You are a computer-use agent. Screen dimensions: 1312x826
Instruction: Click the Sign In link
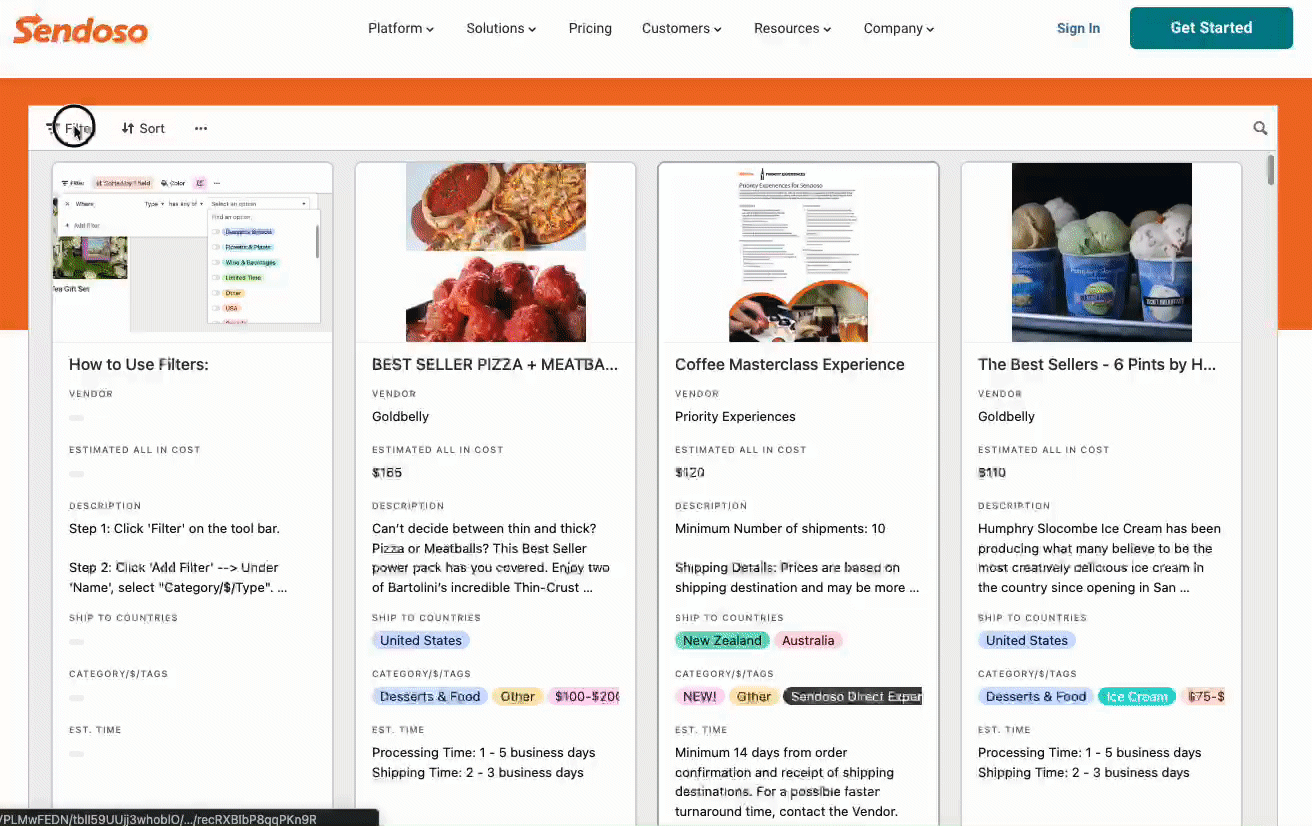click(1078, 29)
